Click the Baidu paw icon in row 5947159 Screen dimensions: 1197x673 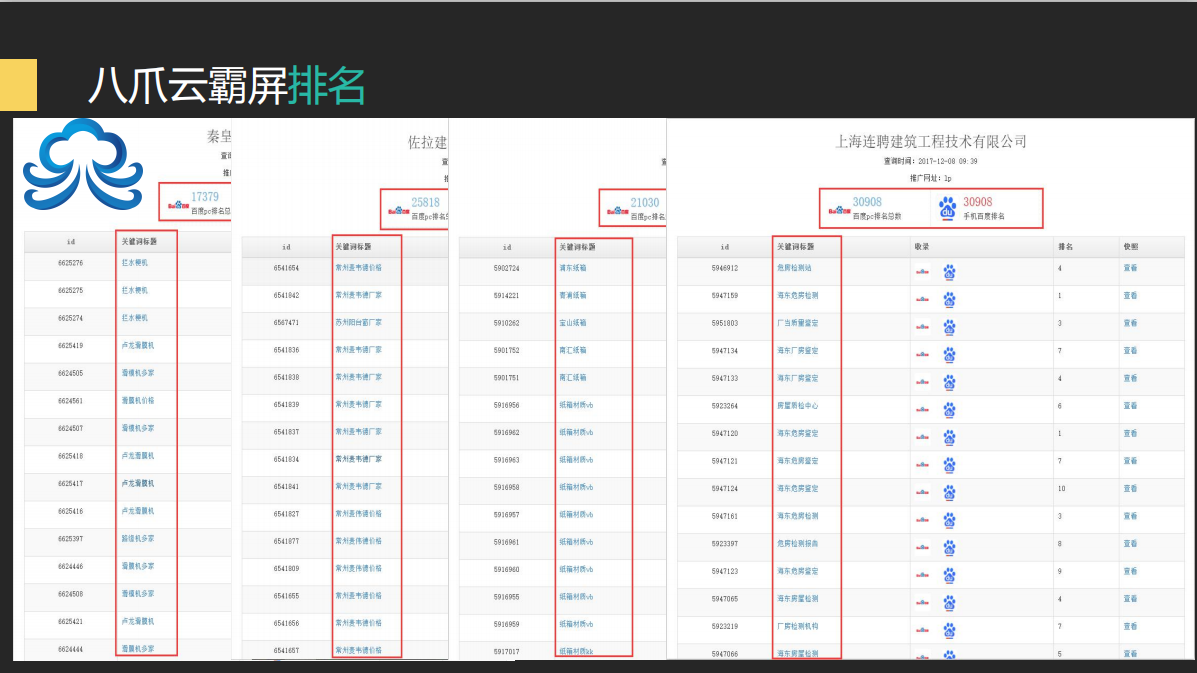tap(949, 299)
